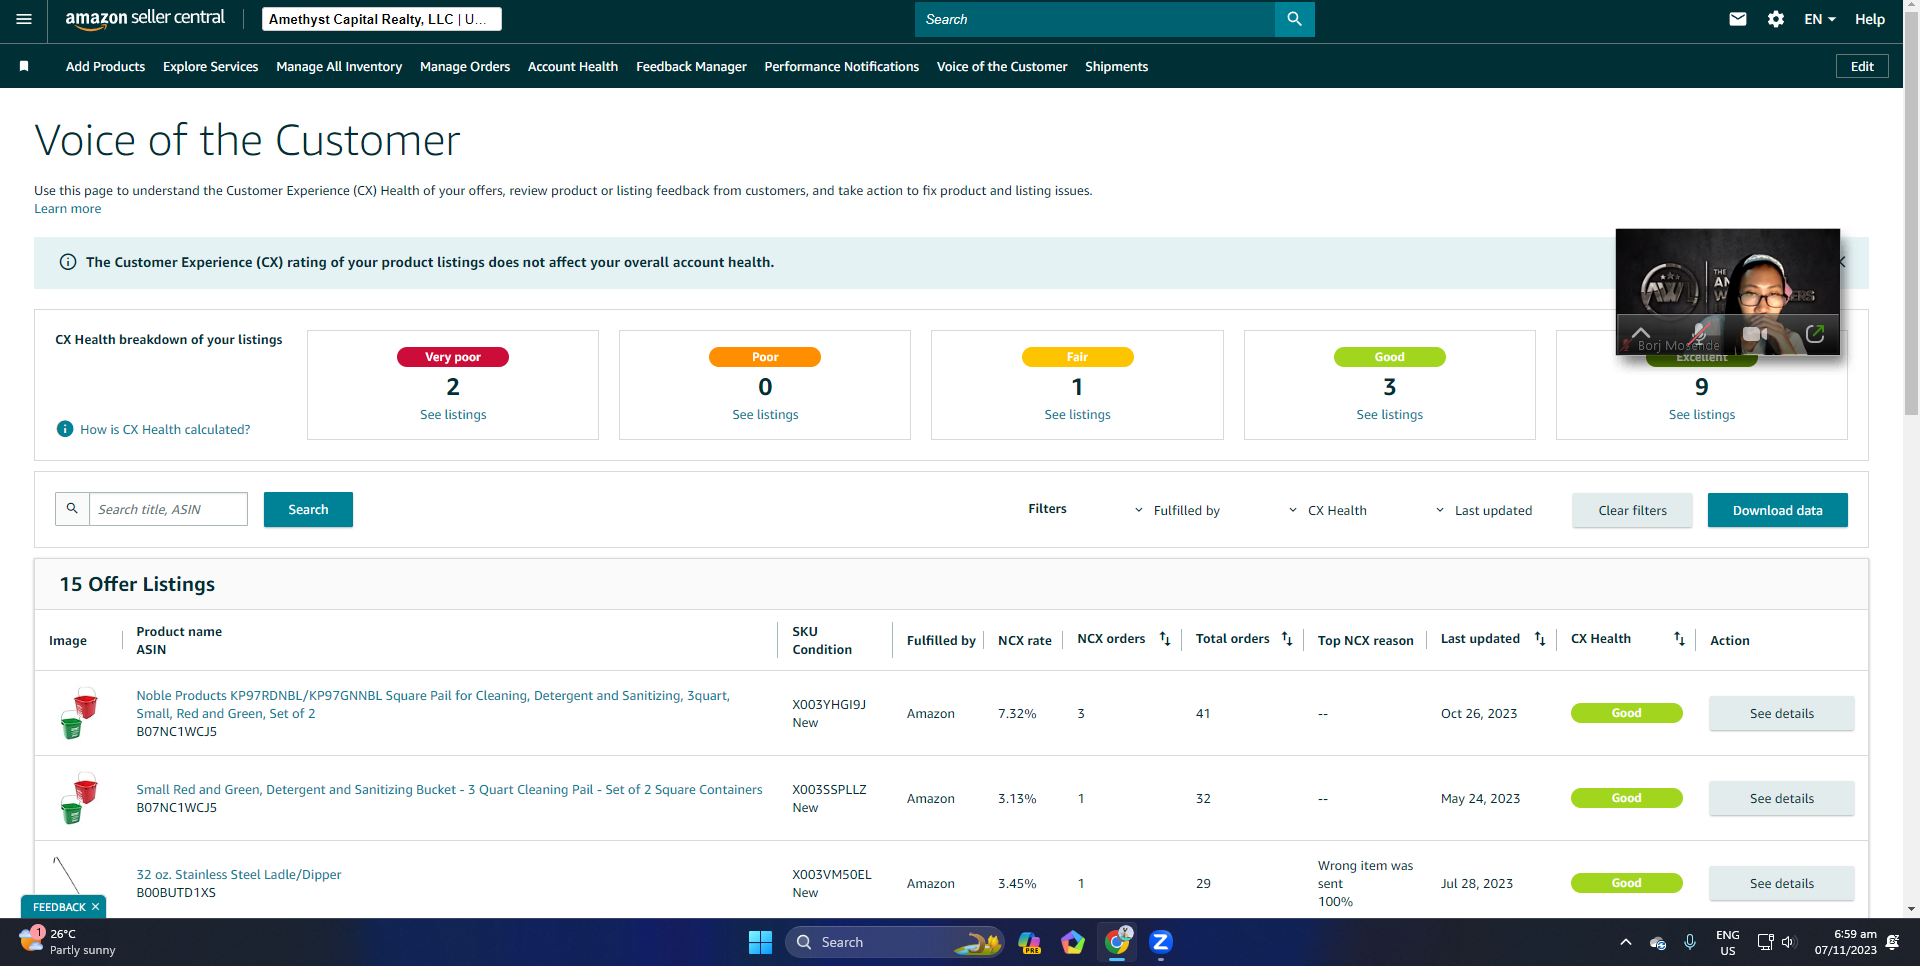See listings with Fair CX Health
1920x966 pixels.
tap(1077, 414)
